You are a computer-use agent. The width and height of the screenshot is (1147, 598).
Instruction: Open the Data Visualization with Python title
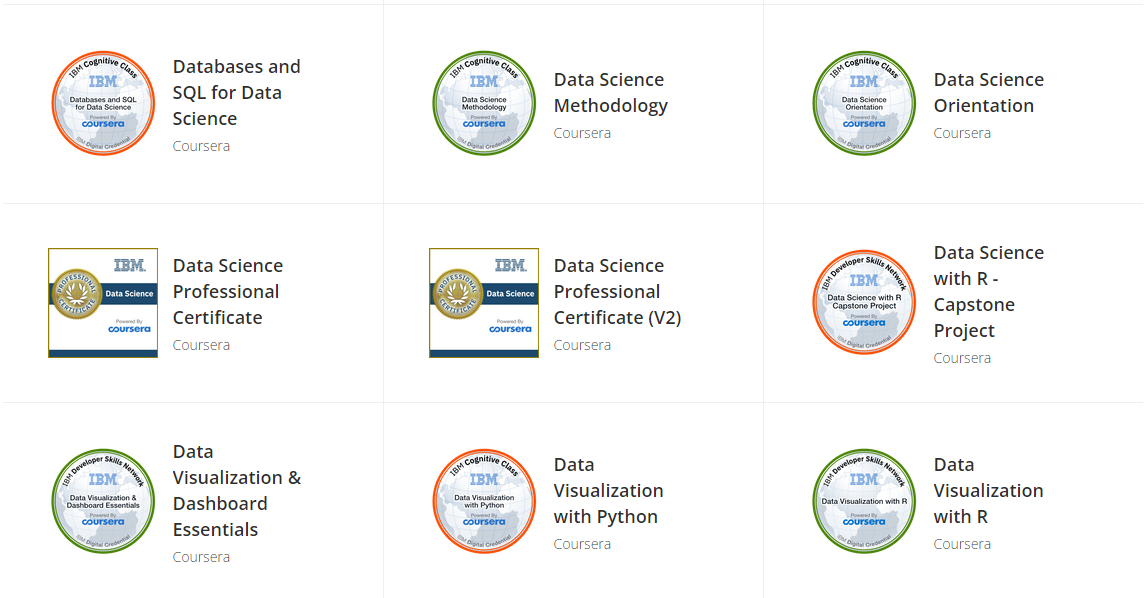coord(609,490)
